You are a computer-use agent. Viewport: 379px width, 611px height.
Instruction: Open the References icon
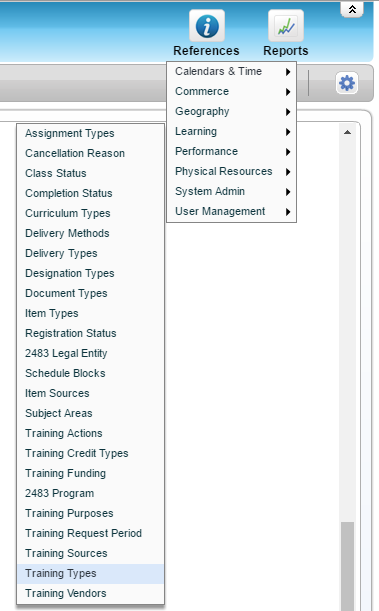coord(207,26)
